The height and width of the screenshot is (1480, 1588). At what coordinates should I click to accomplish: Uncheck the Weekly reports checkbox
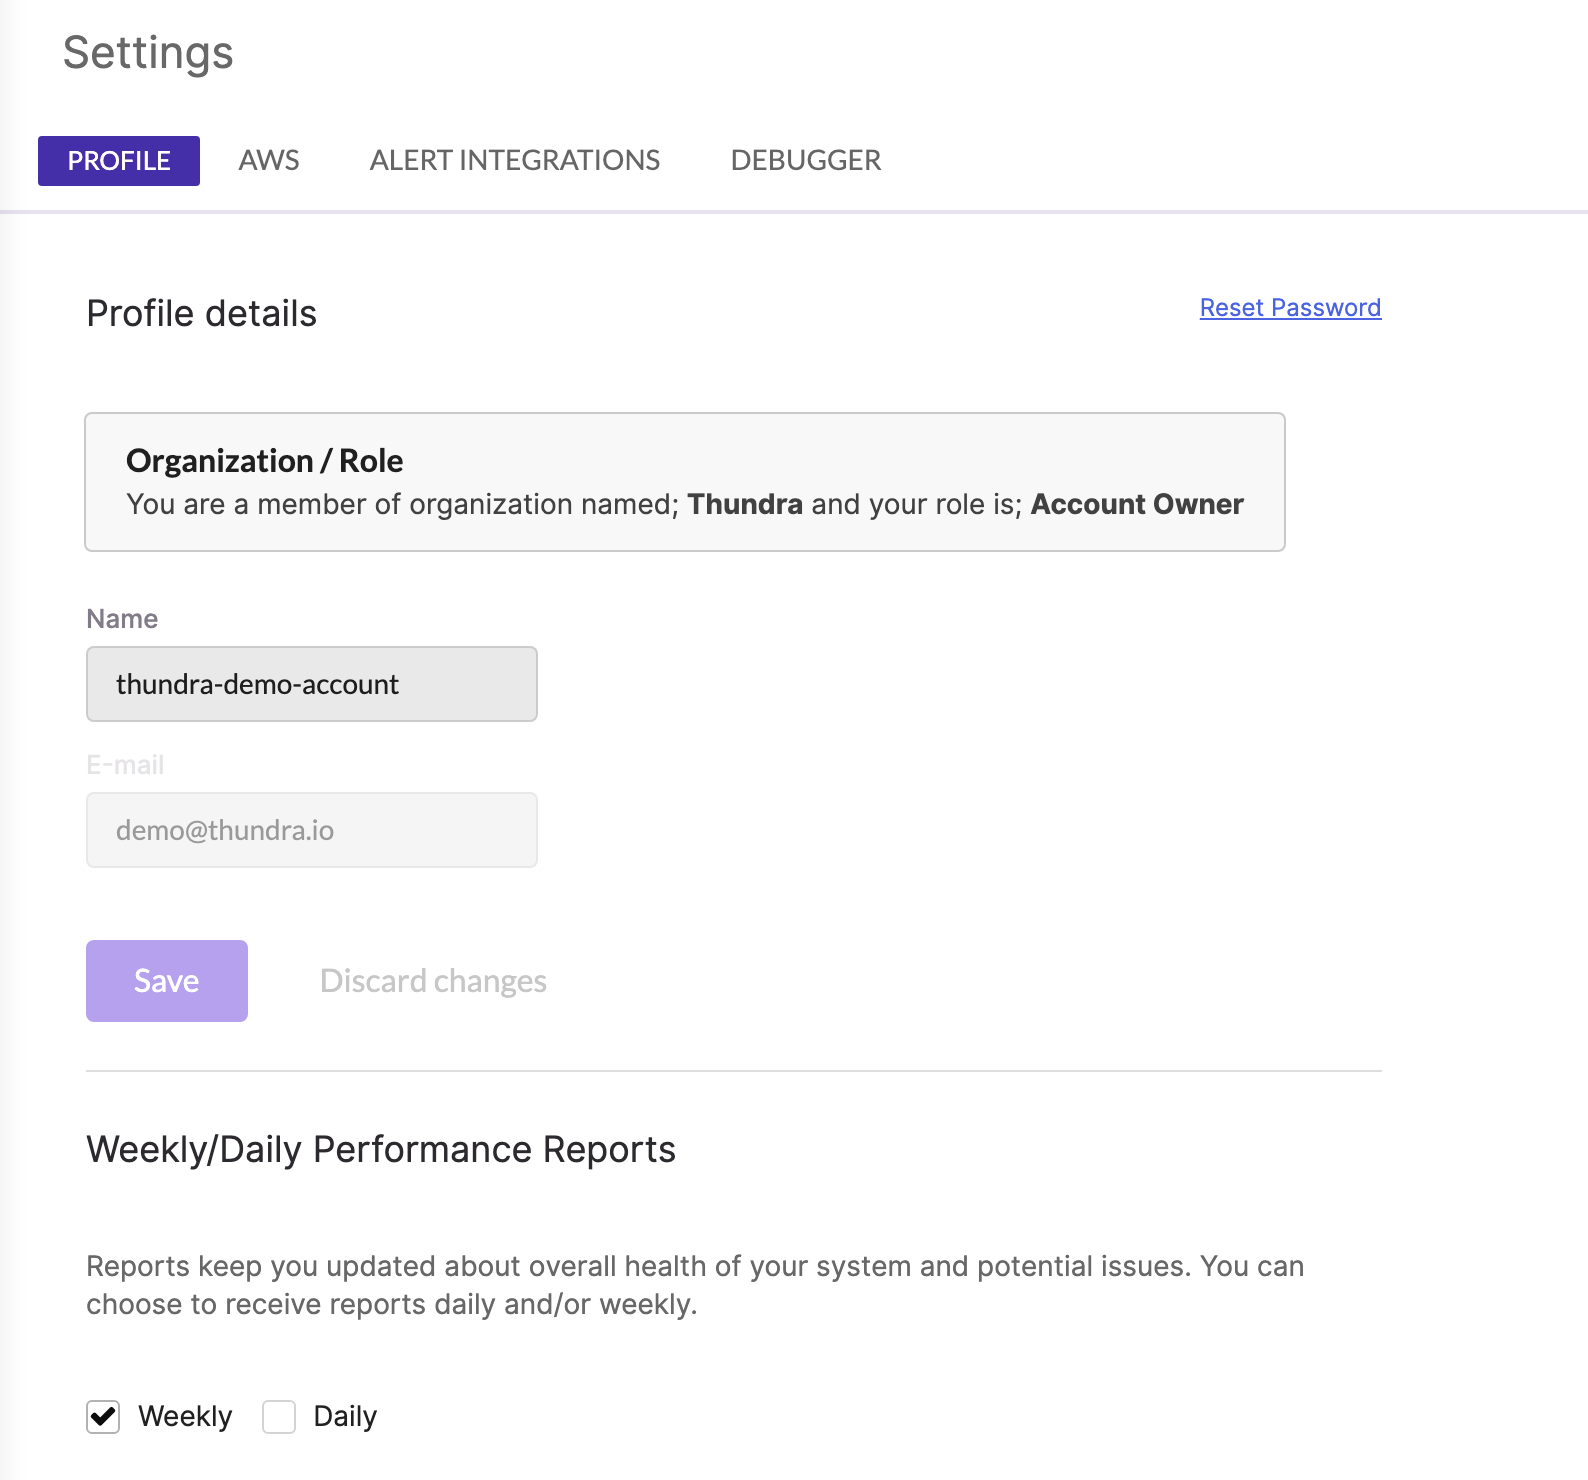click(x=103, y=1416)
